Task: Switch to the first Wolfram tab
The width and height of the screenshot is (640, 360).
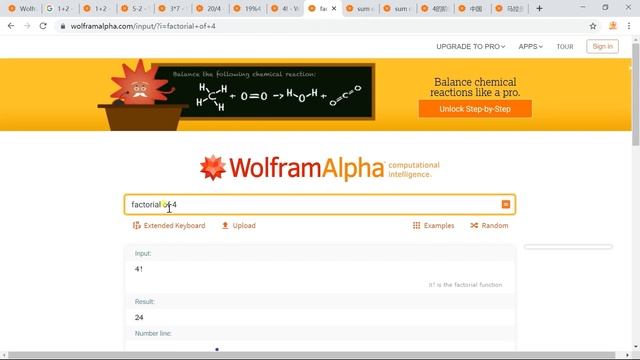Action: [22, 8]
